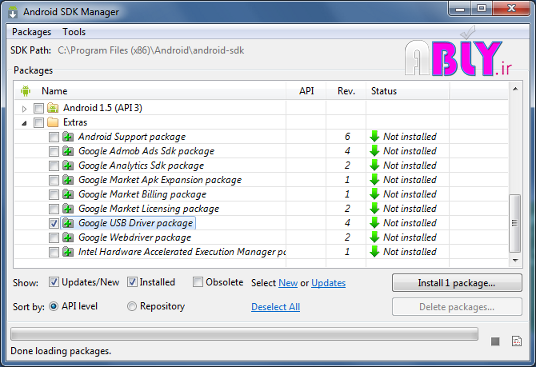
Task: Click the Intel Hardware Accelerated Execution Manager icon
Action: (68, 252)
